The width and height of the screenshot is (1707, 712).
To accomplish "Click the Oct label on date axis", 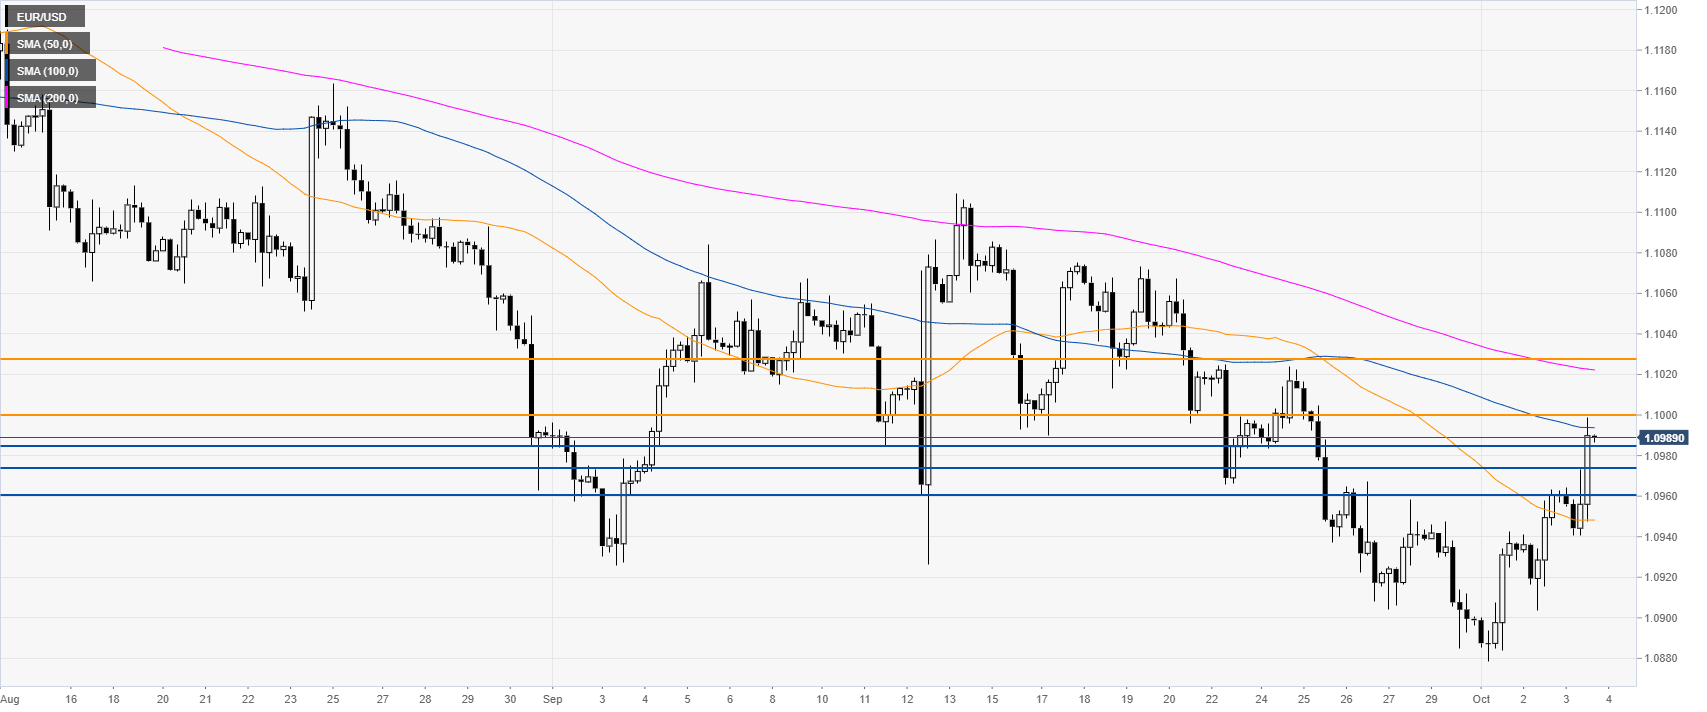I will 1481,699.
